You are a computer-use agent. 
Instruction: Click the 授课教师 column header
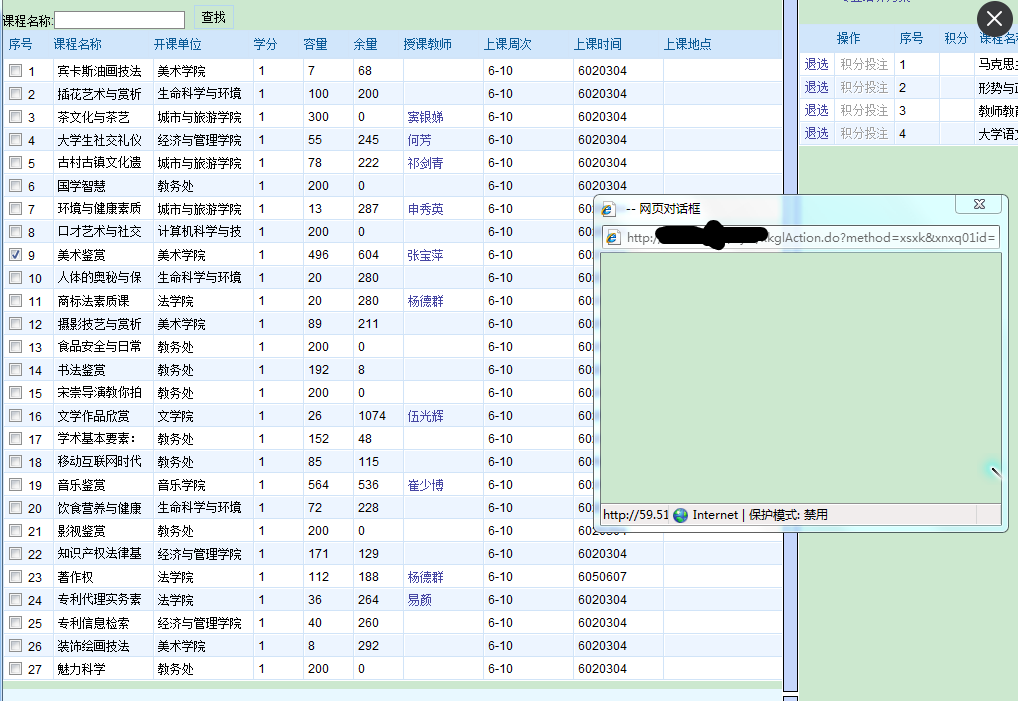click(x=427, y=44)
